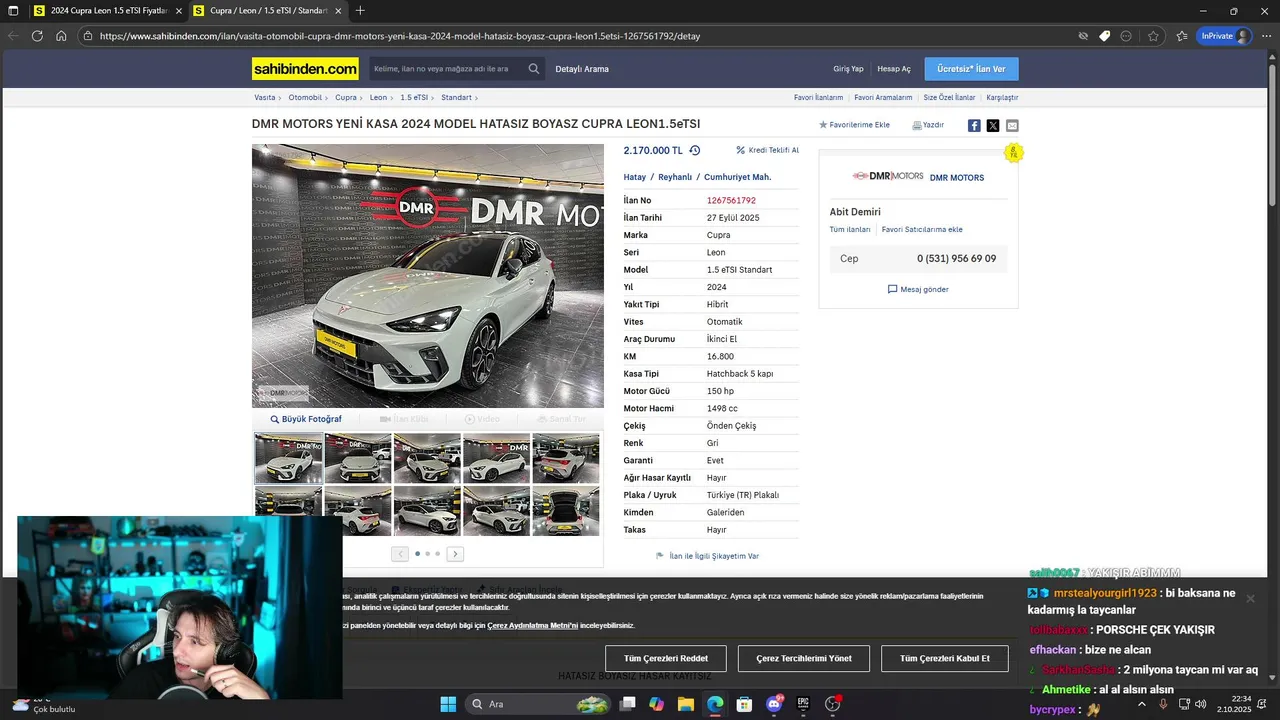Viewport: 1280px width, 720px height.
Task: Share listing on Facebook icon
Action: pyautogui.click(x=974, y=126)
